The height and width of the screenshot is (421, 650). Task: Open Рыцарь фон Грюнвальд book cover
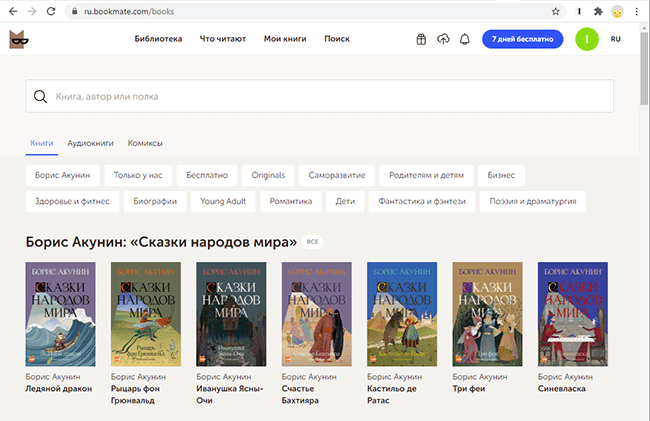pyautogui.click(x=146, y=314)
